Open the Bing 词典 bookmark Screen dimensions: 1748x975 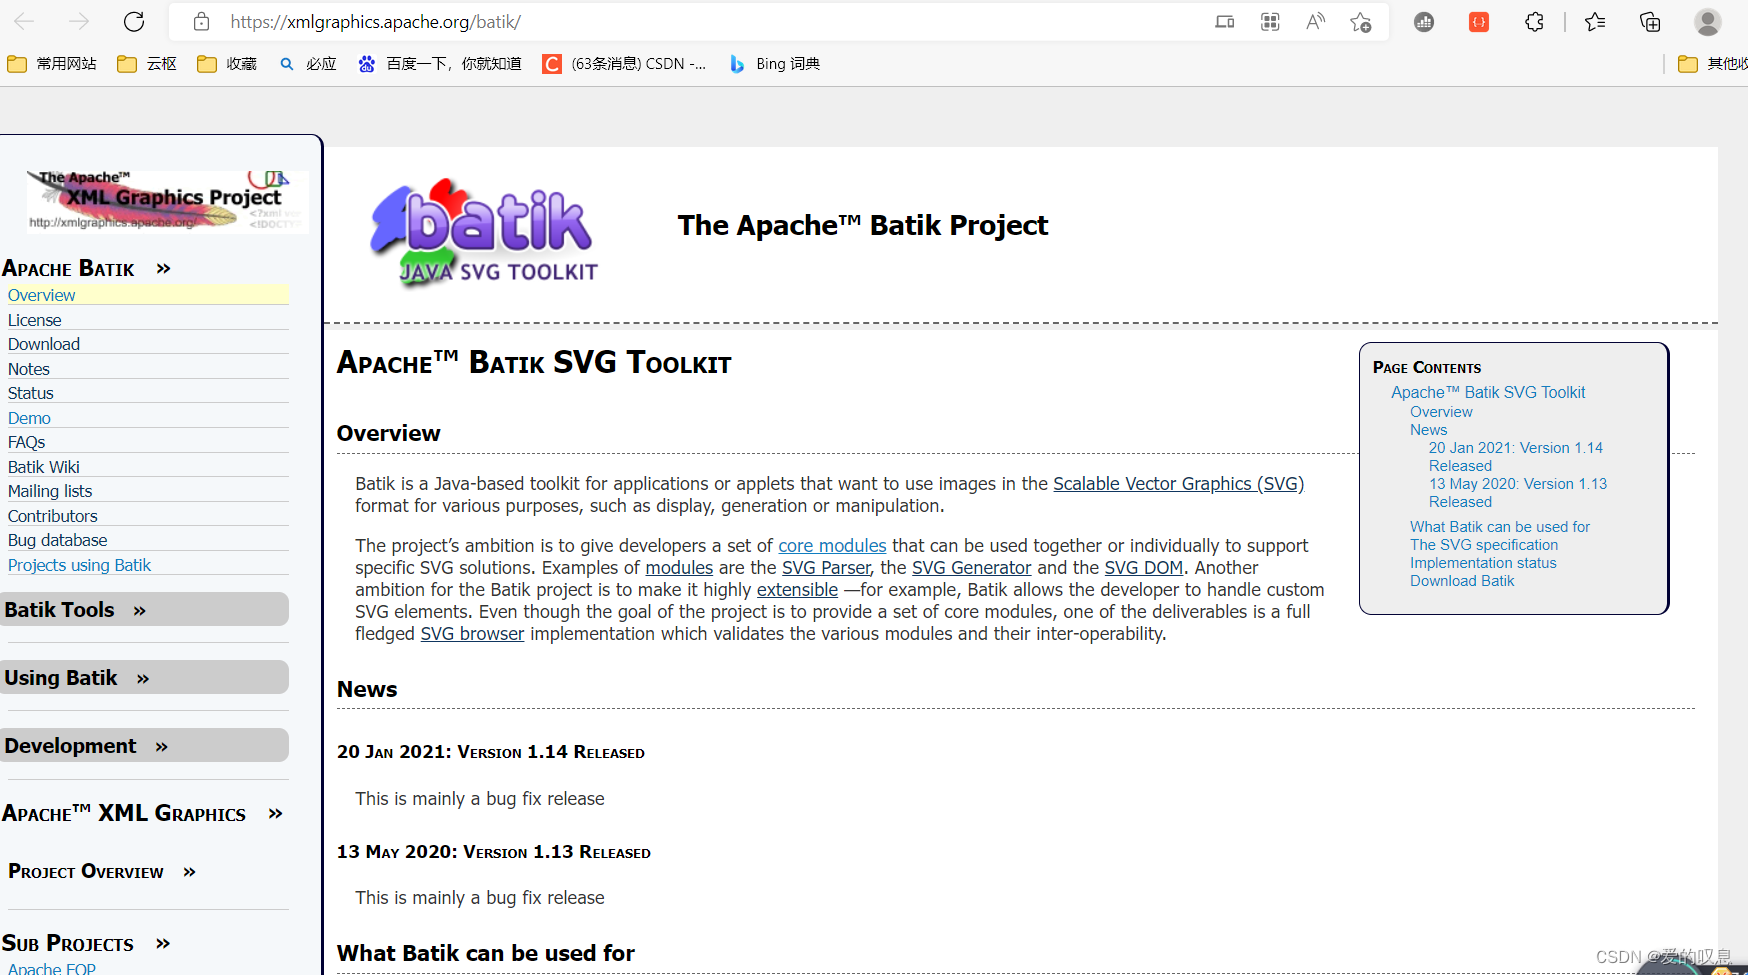point(775,64)
